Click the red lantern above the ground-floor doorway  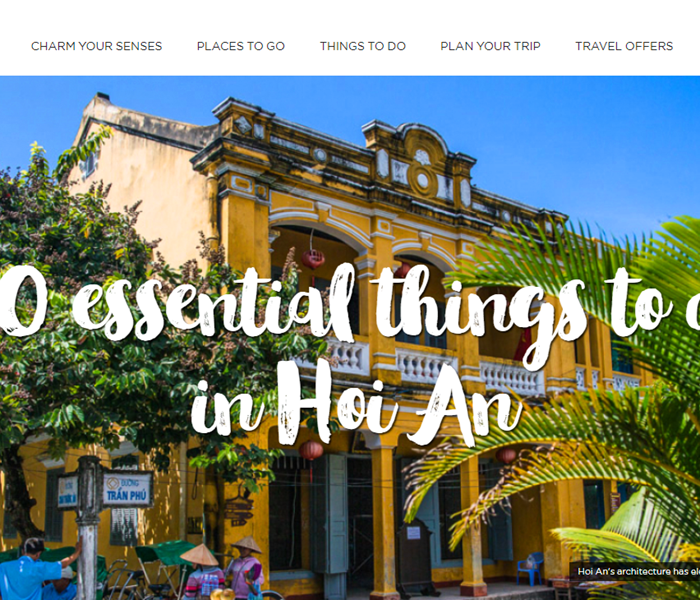pyautogui.click(x=311, y=450)
